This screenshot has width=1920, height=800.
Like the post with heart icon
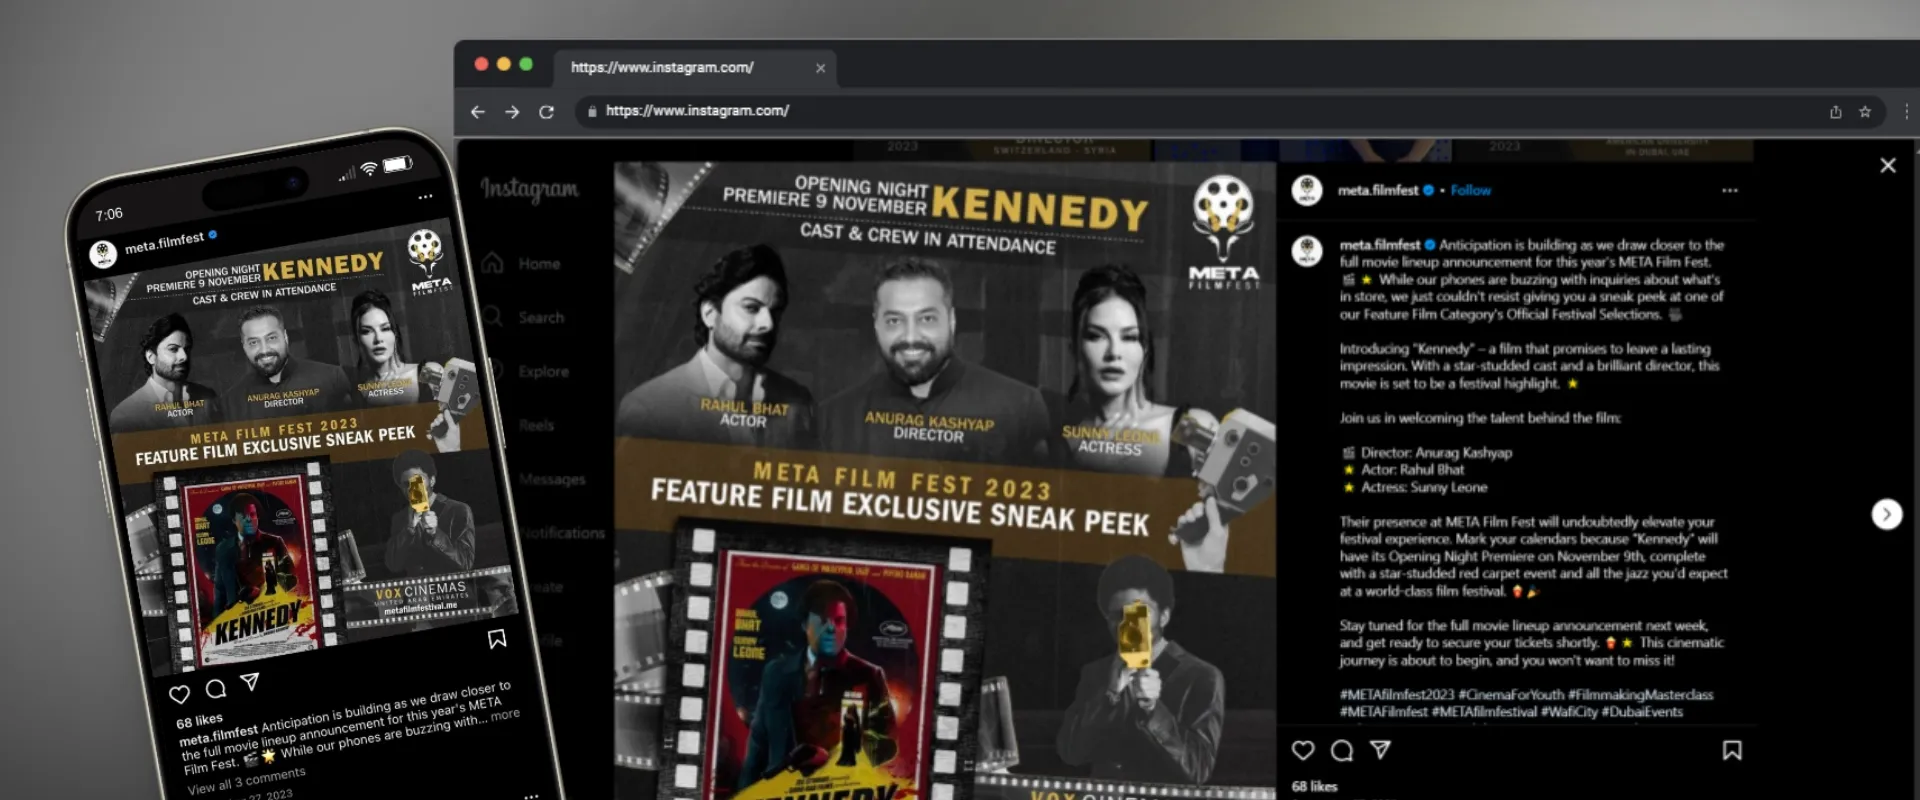1303,750
